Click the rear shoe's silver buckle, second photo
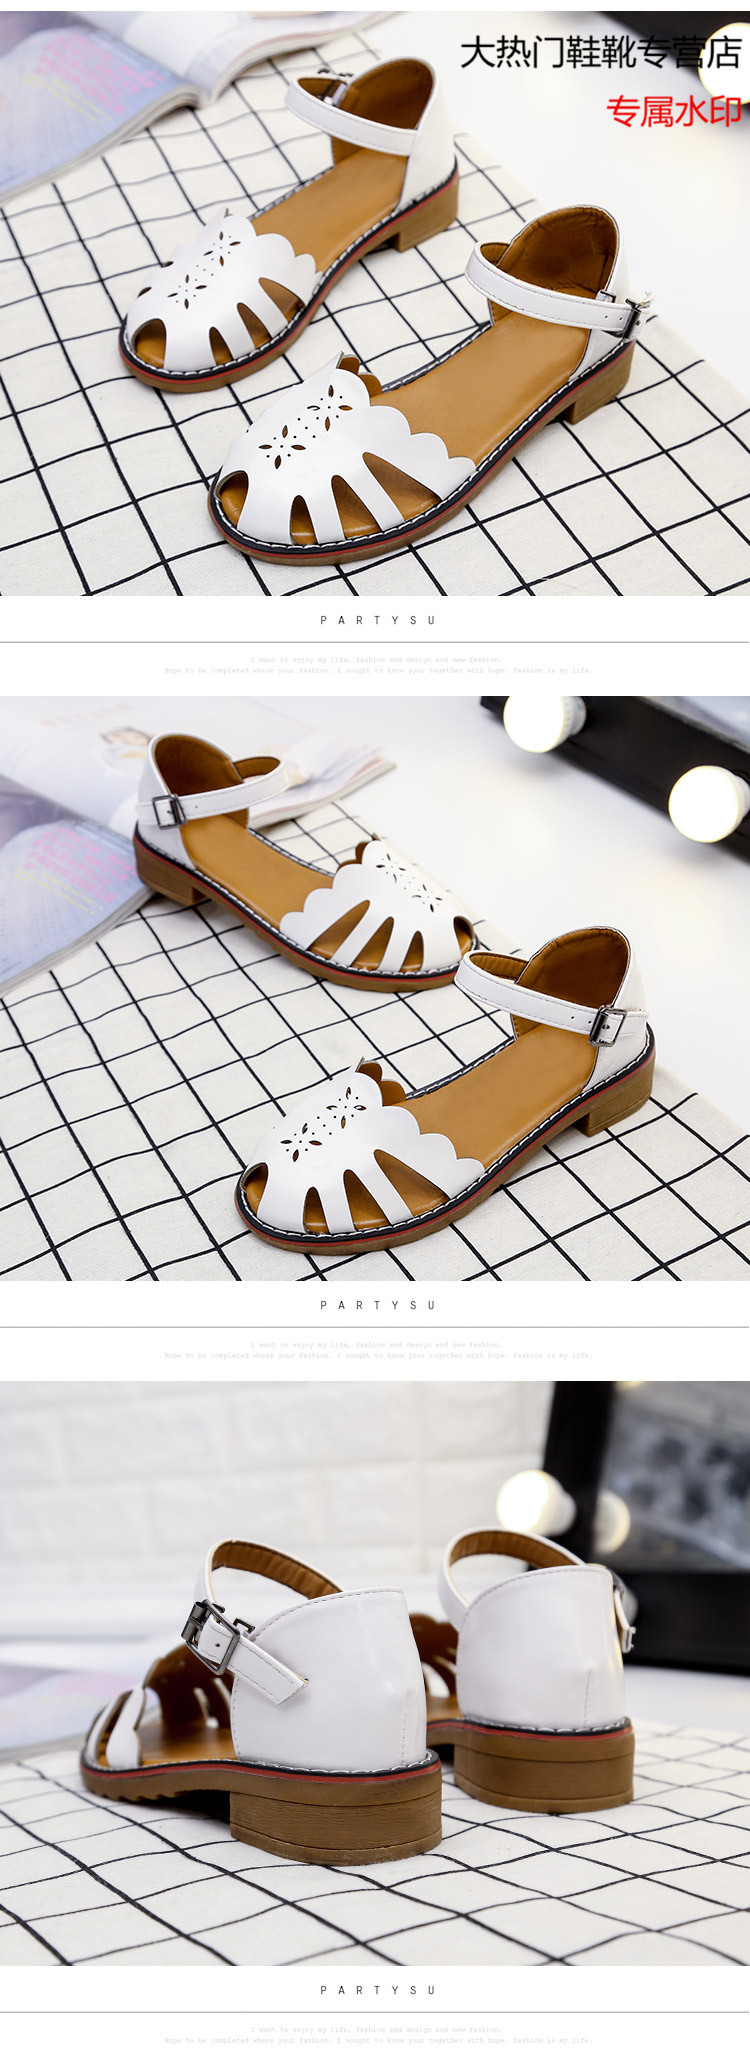The image size is (750, 2058). 168,810
